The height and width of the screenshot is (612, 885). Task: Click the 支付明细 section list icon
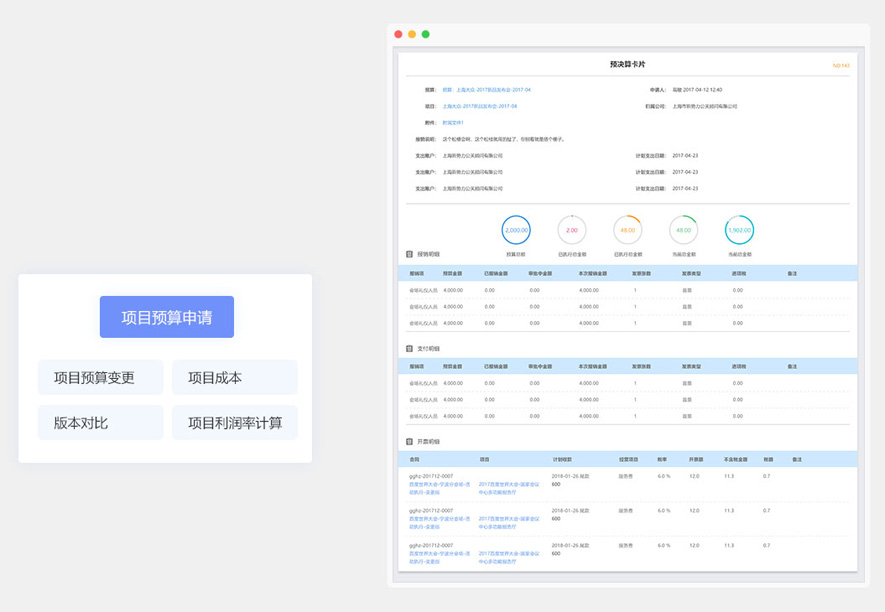point(409,348)
